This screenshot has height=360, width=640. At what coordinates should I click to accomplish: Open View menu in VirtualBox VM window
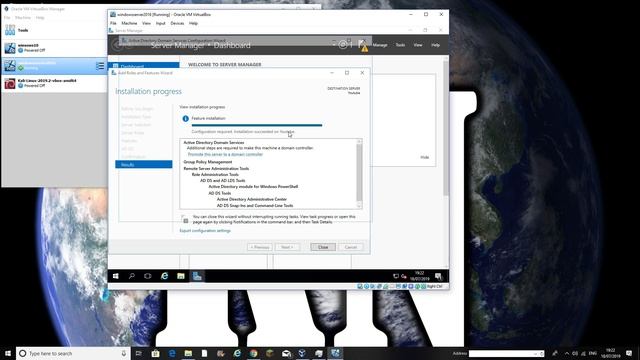pyautogui.click(x=146, y=23)
